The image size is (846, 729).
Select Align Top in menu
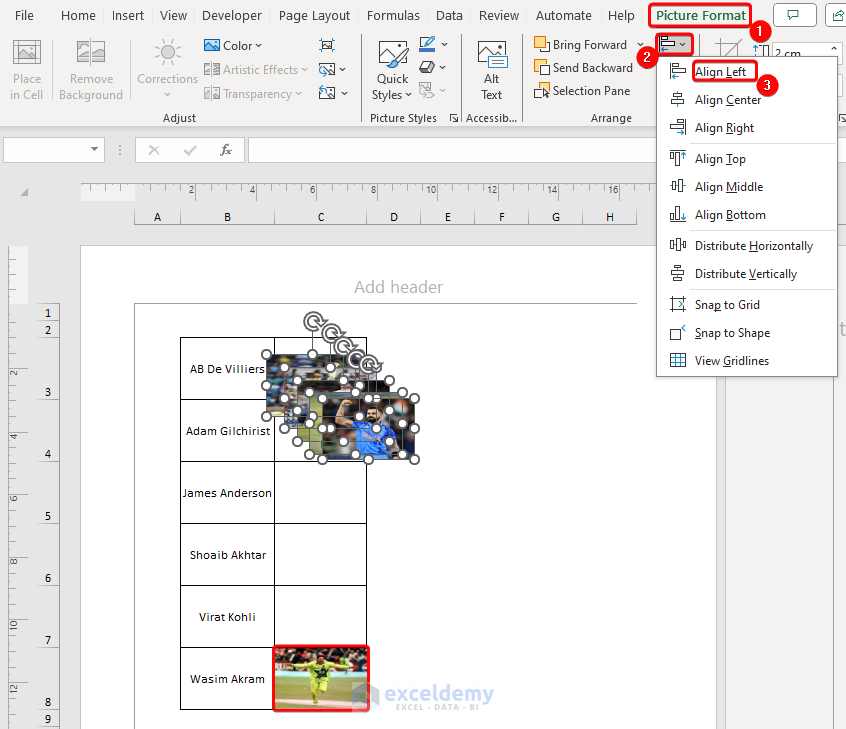(720, 159)
